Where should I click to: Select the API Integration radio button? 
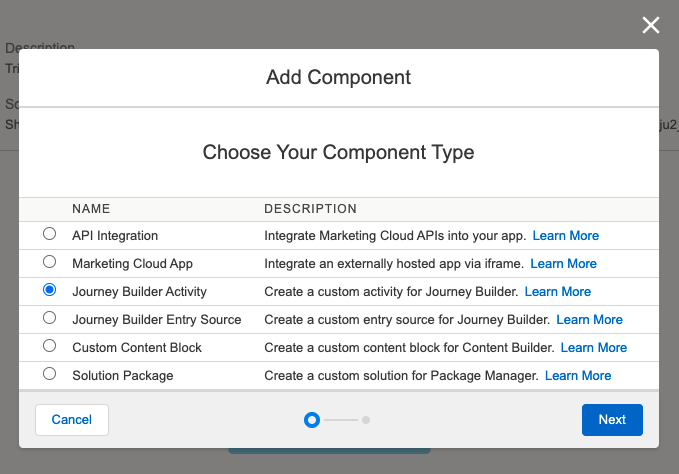pos(49,234)
